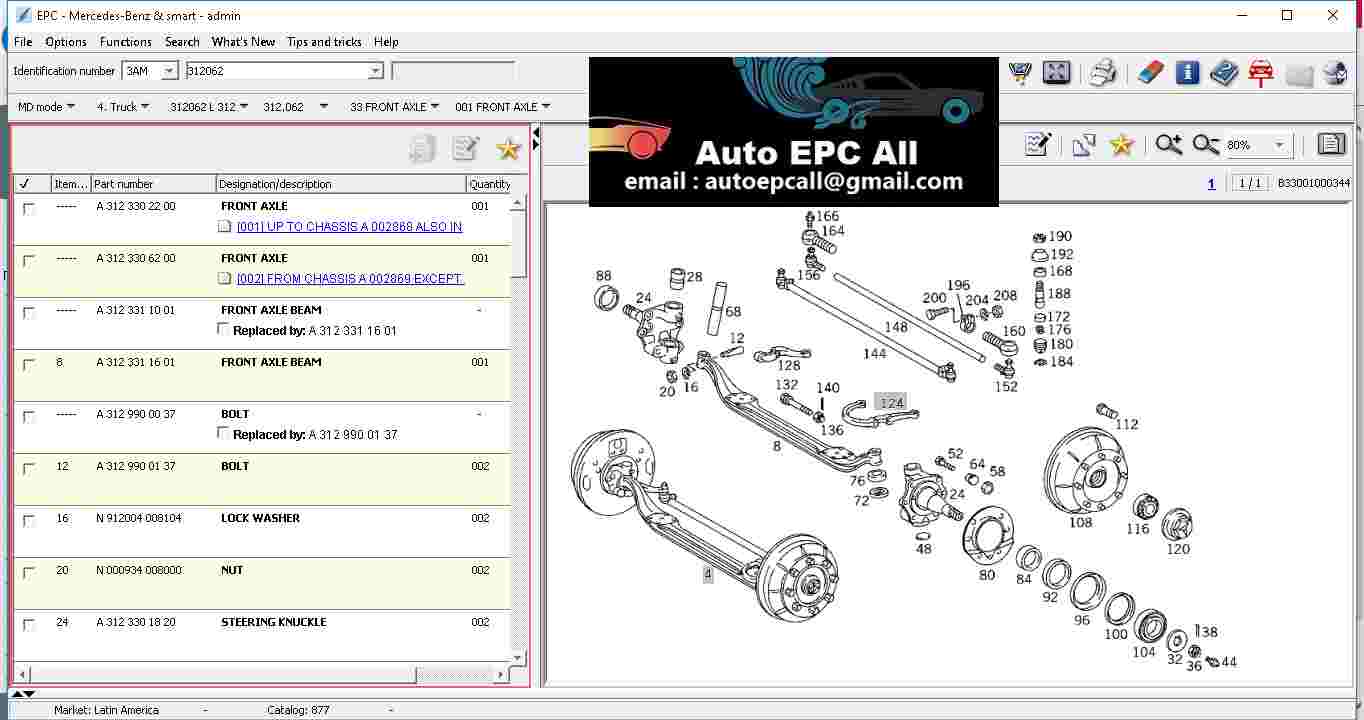This screenshot has width=1364, height=720.
Task: Open the blue information icon
Action: click(x=1187, y=73)
